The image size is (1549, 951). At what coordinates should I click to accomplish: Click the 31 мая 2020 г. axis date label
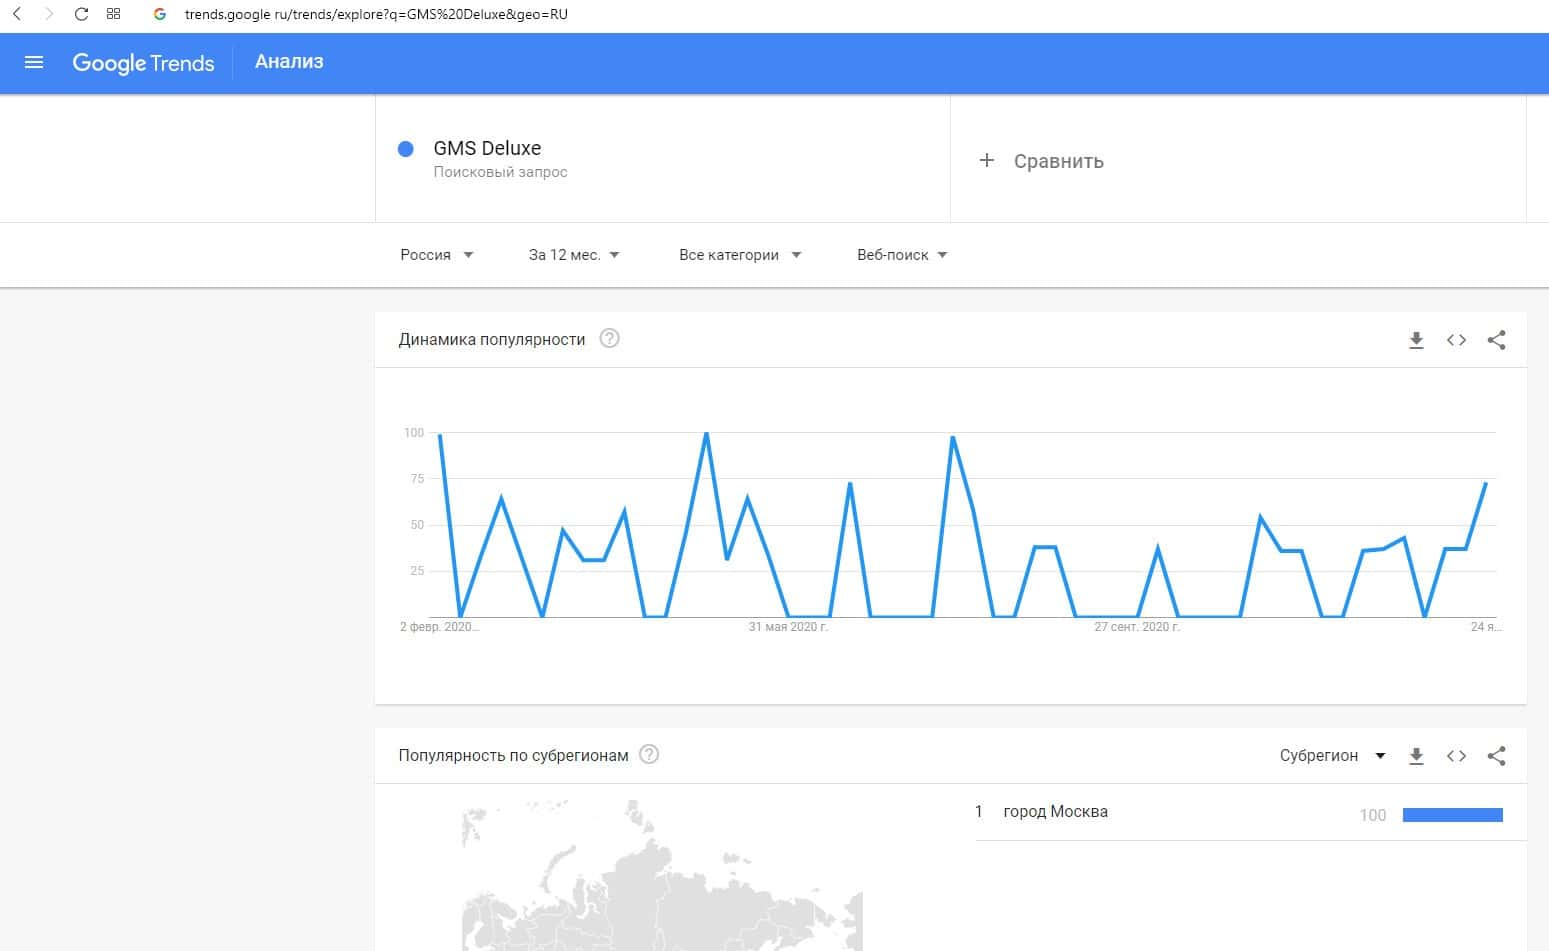(x=788, y=627)
